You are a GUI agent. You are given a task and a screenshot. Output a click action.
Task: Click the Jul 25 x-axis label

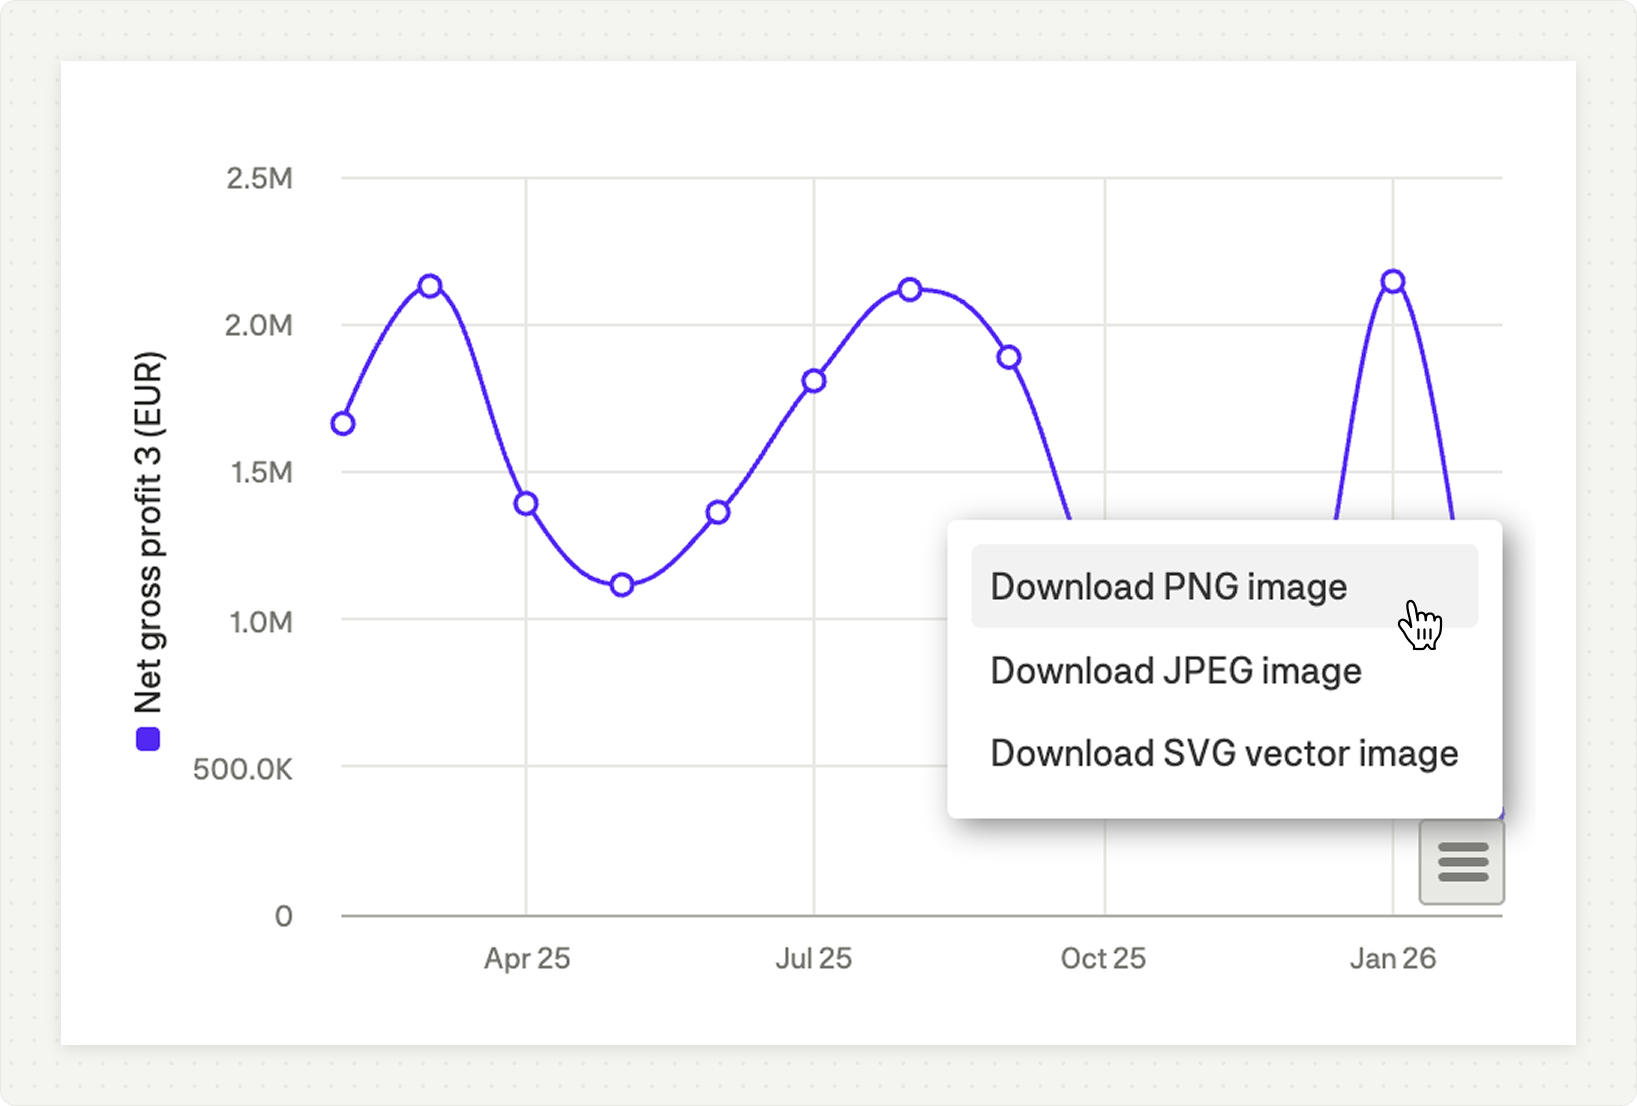coord(814,959)
